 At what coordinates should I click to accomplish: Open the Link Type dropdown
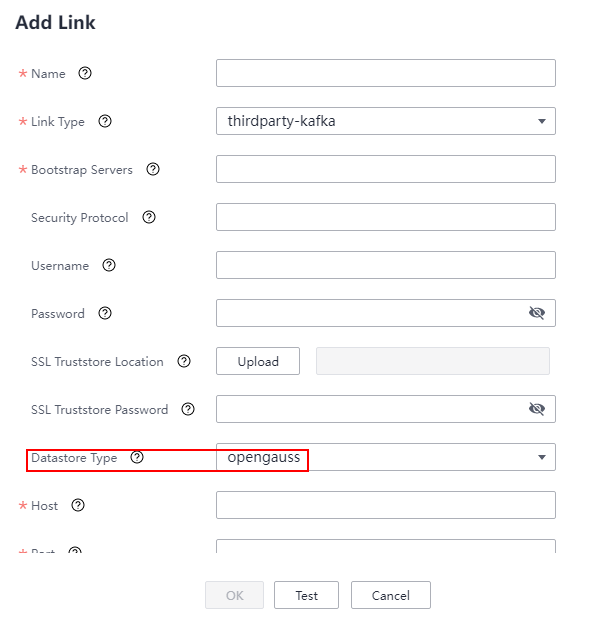(385, 121)
